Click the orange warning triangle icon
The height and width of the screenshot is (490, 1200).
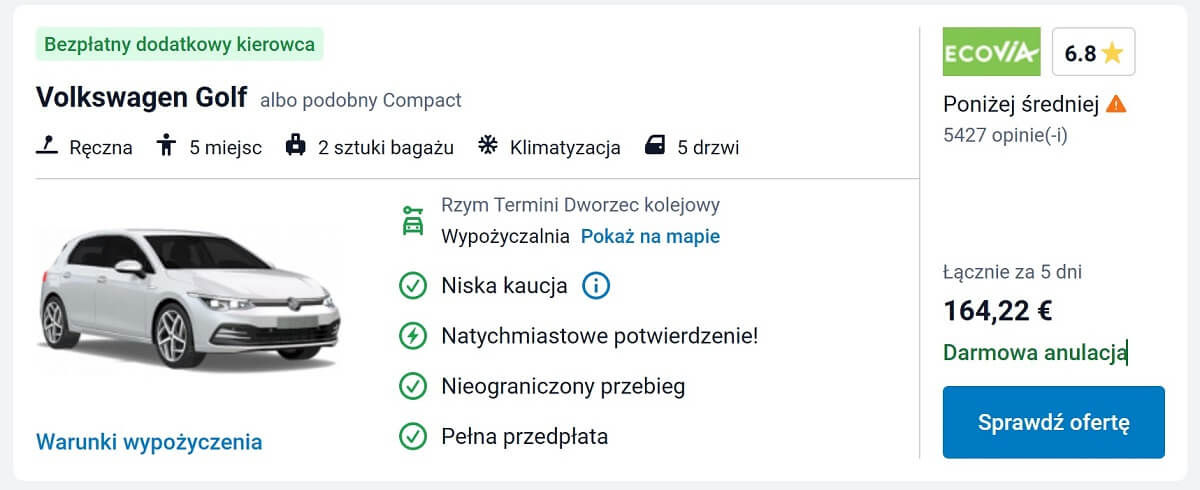tap(1117, 103)
